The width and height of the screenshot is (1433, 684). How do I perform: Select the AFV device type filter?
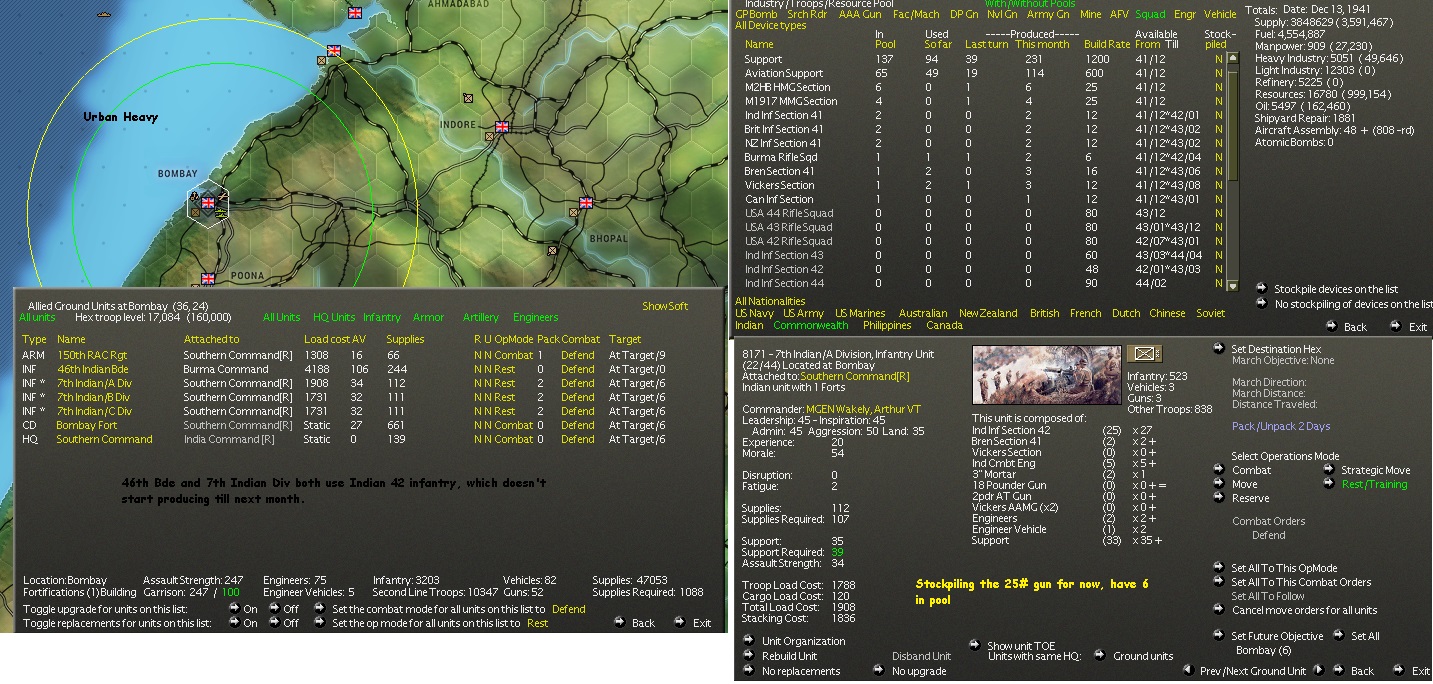(x=1118, y=14)
